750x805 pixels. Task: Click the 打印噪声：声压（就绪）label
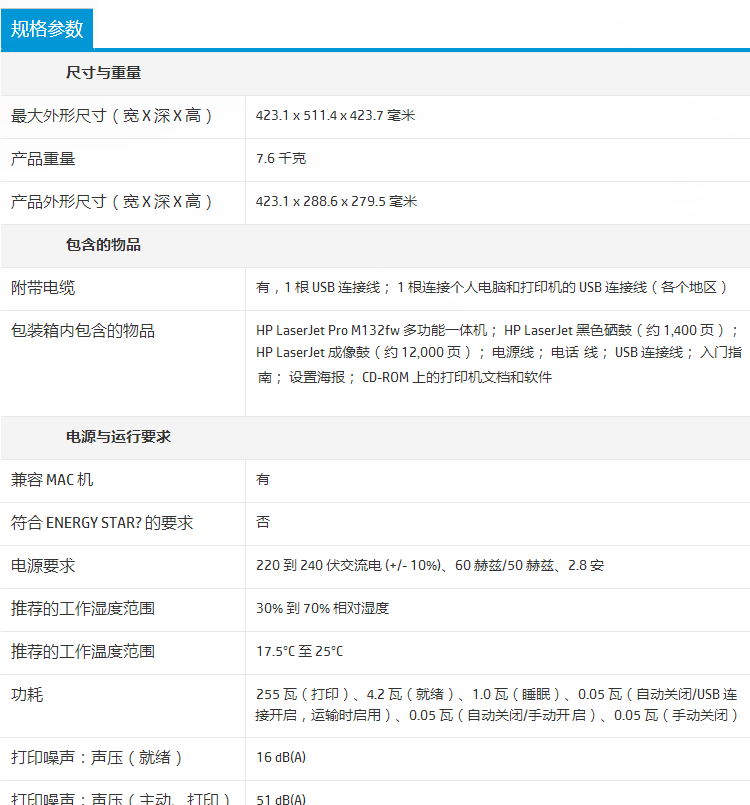(97, 758)
